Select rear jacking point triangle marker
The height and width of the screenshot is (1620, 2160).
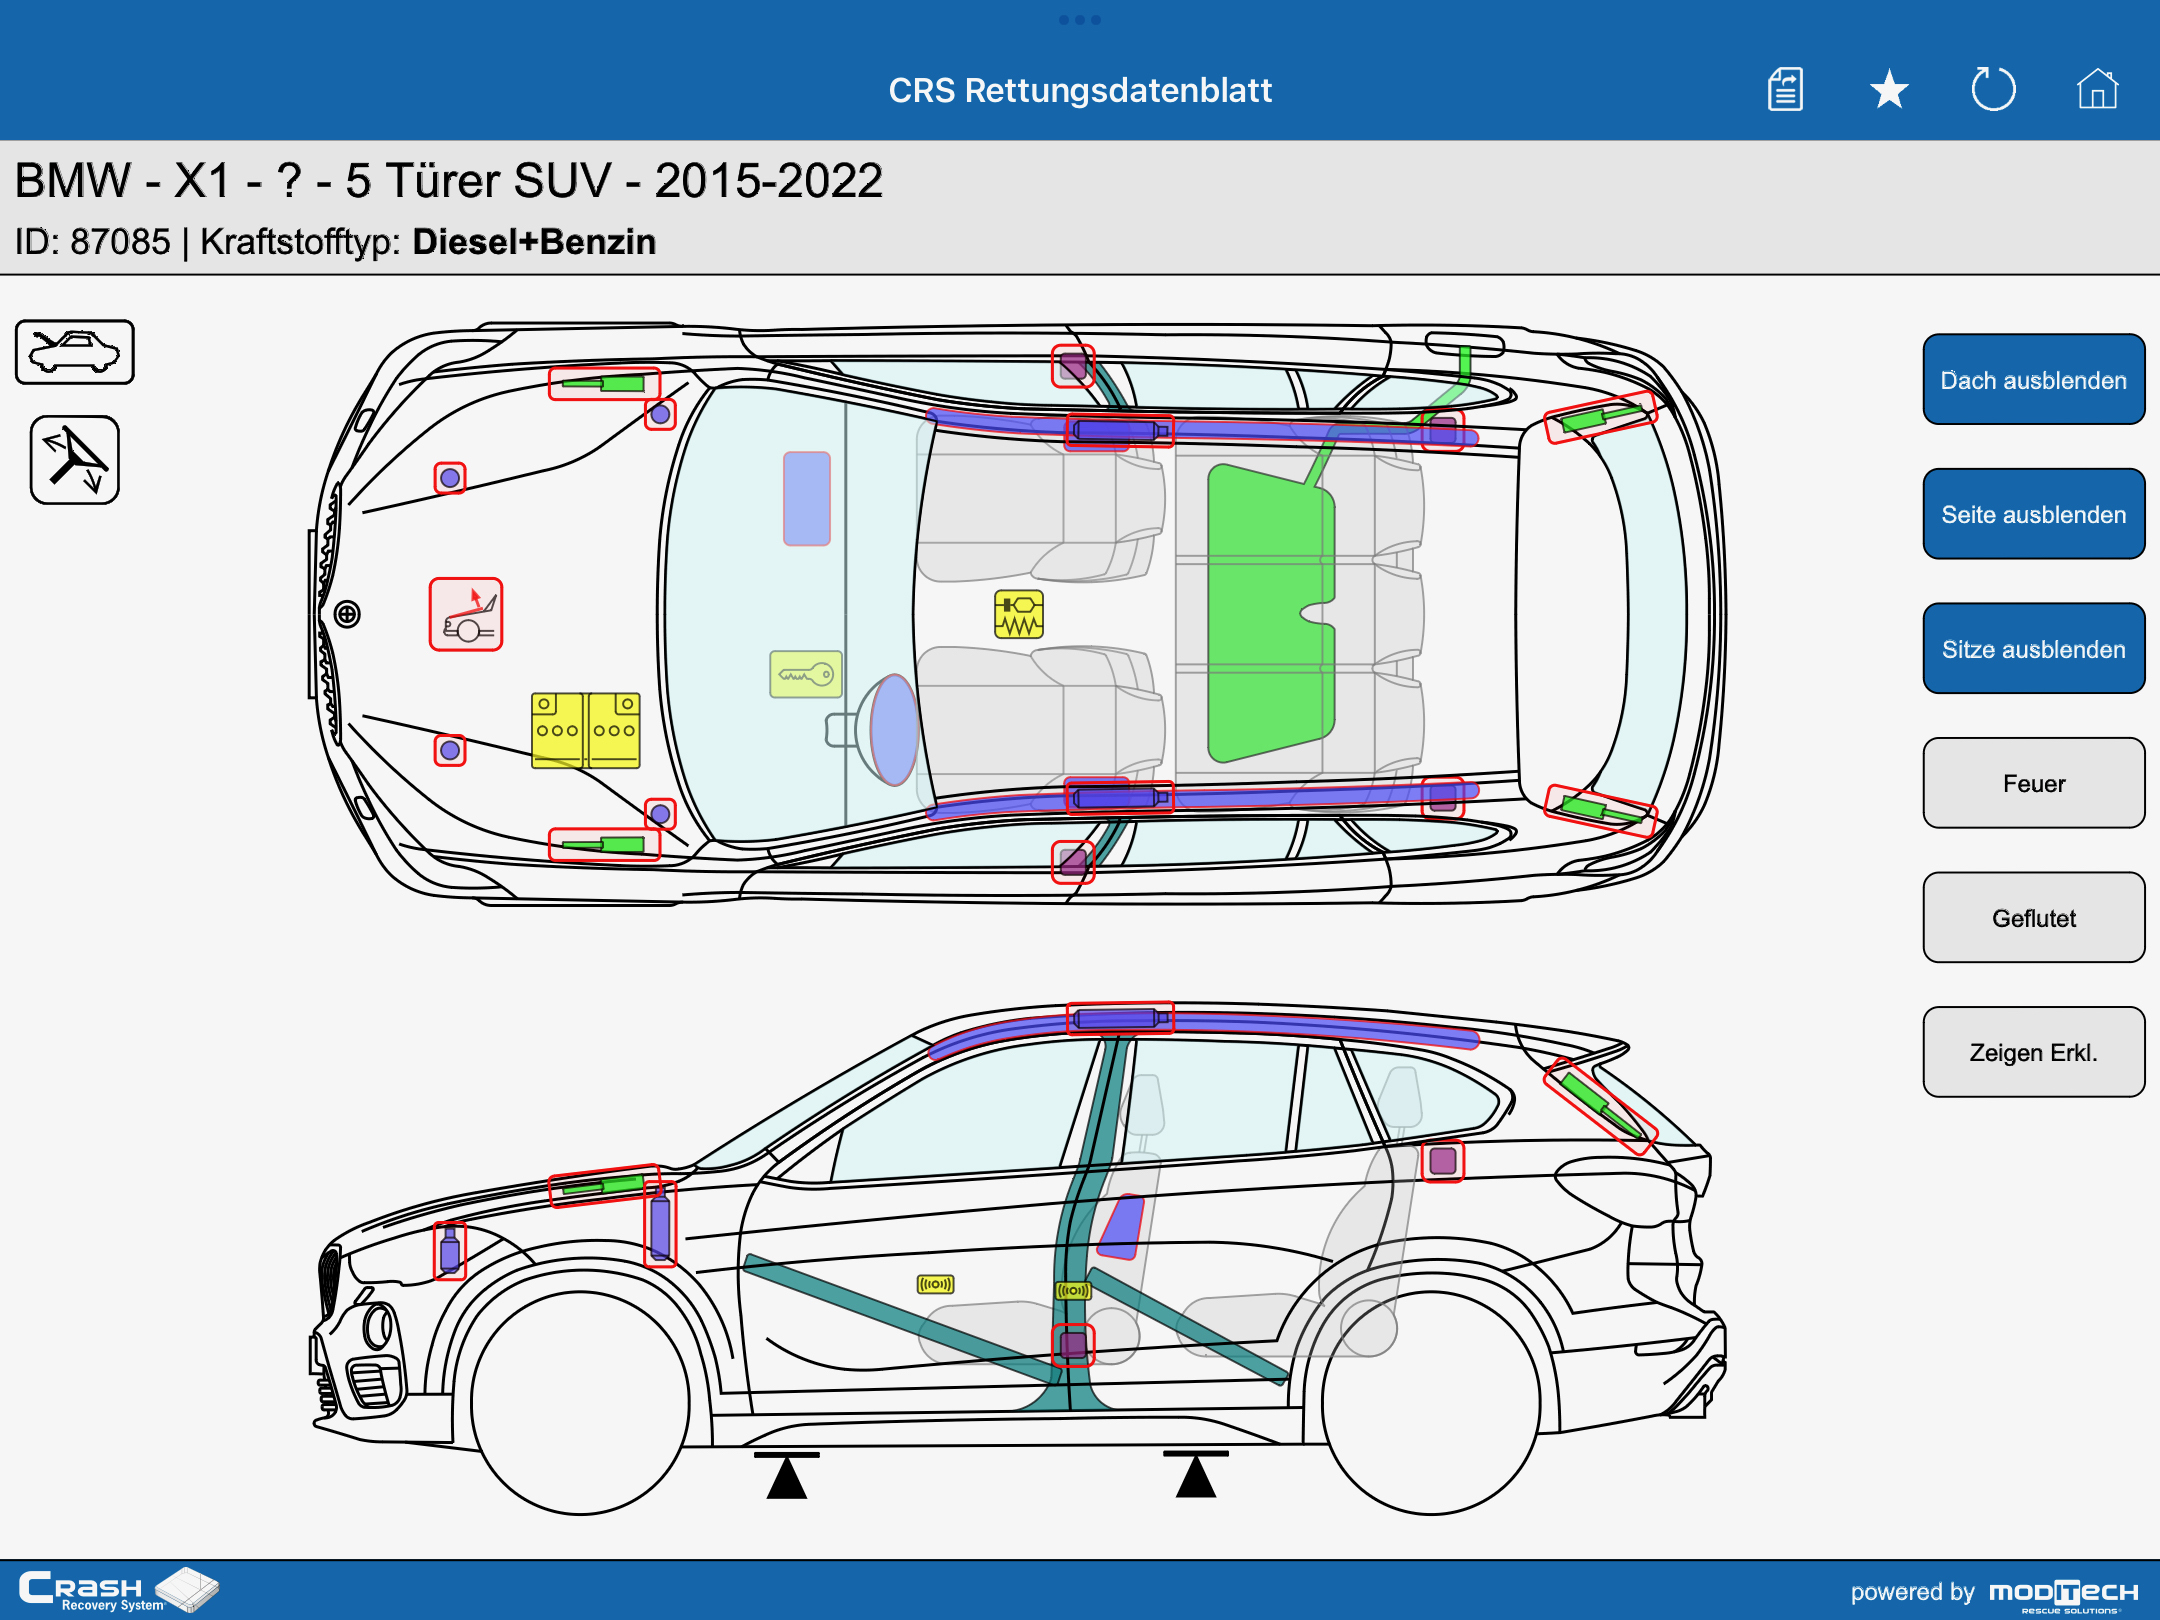pyautogui.click(x=1196, y=1474)
